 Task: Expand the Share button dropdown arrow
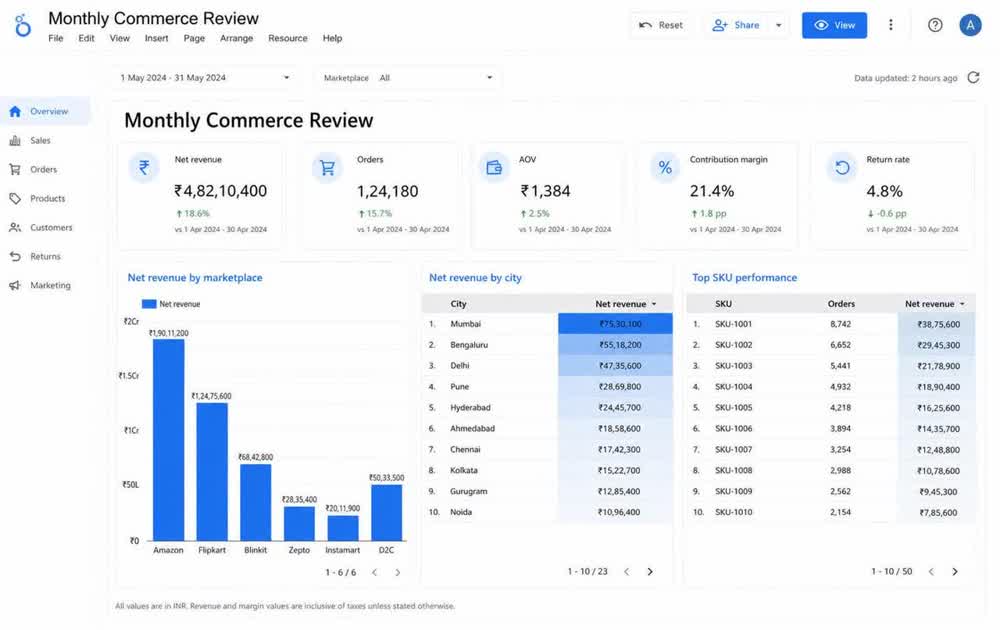(x=779, y=26)
